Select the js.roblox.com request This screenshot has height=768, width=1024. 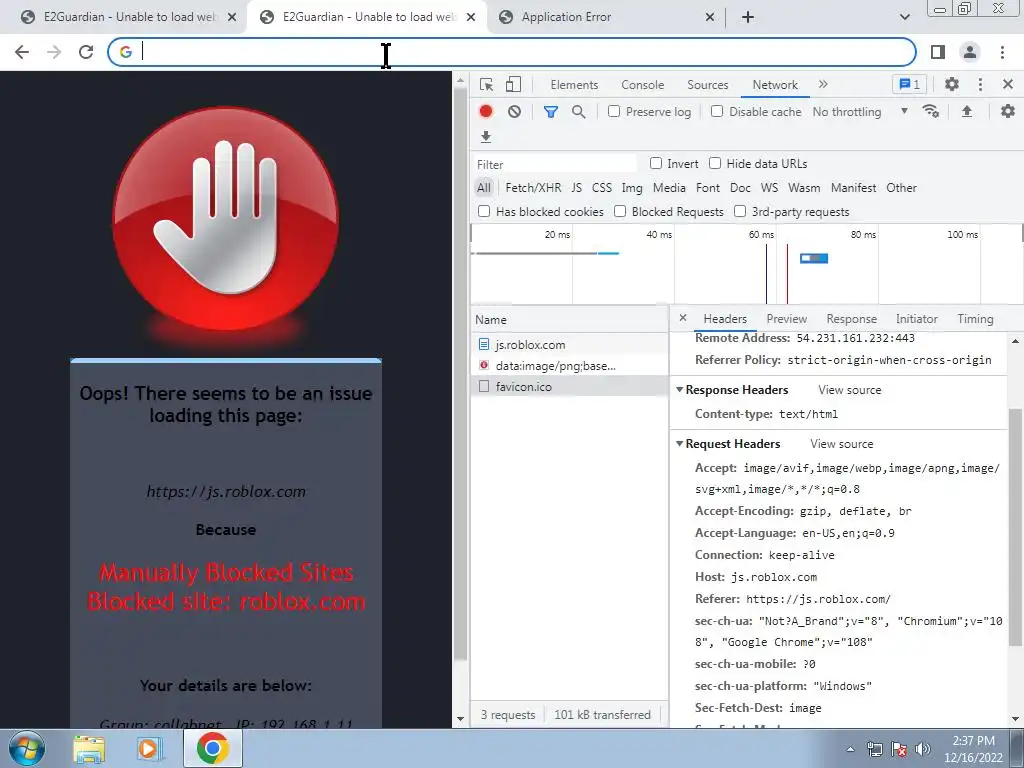tap(569, 344)
